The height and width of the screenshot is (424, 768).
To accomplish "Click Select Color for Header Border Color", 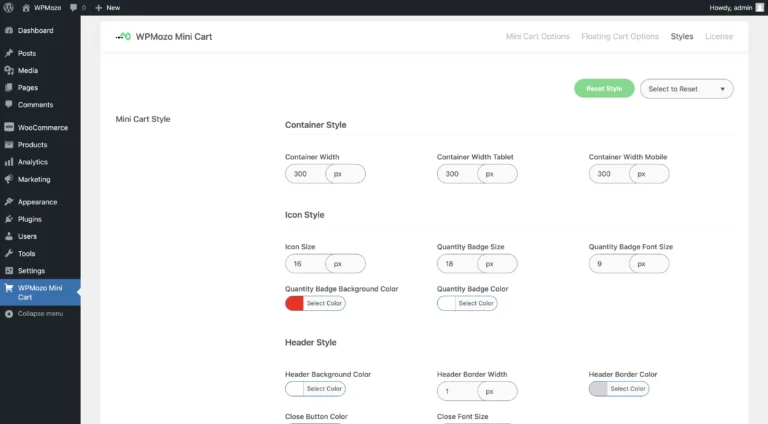I will pyautogui.click(x=628, y=388).
